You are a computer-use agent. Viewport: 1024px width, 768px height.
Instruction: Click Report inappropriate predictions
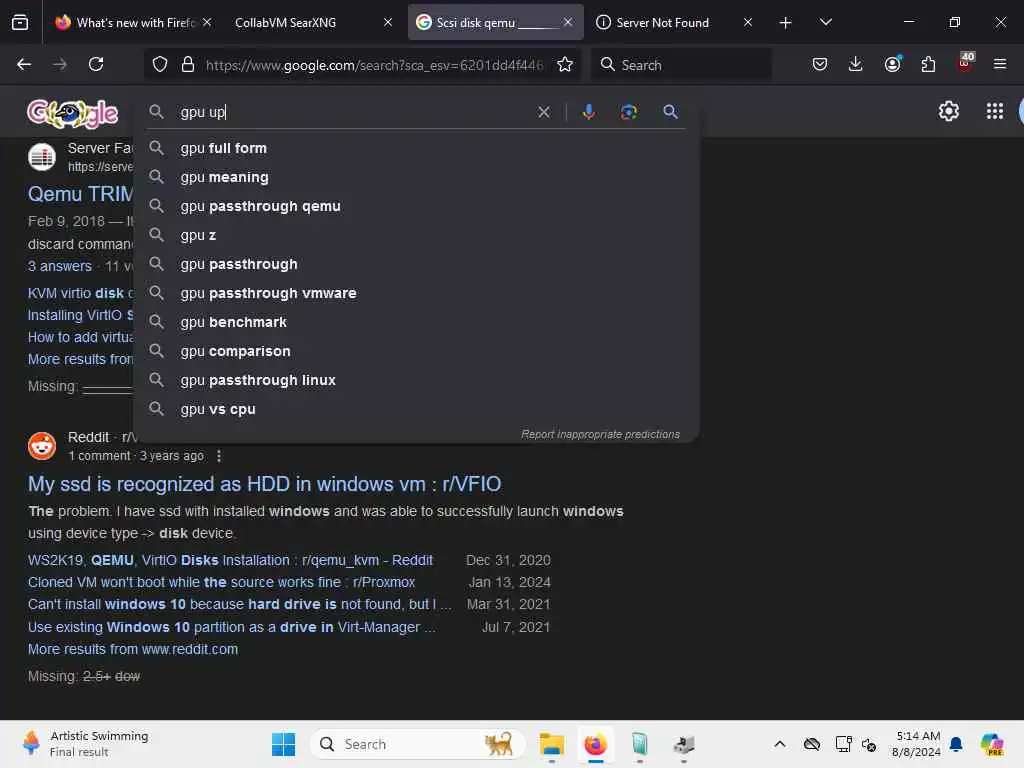pyautogui.click(x=600, y=434)
